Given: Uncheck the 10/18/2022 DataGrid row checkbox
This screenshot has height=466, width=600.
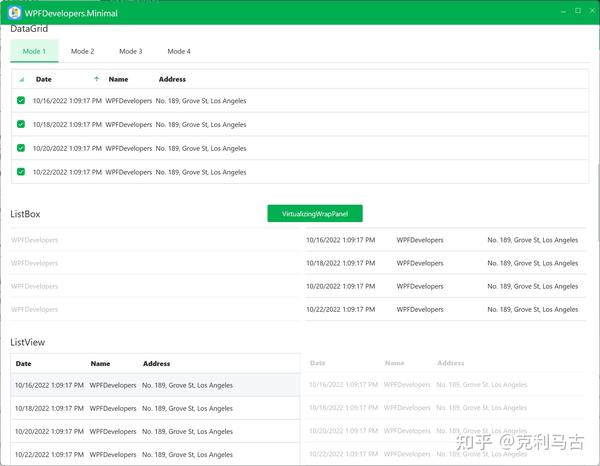Looking at the screenshot, I should [x=21, y=124].
